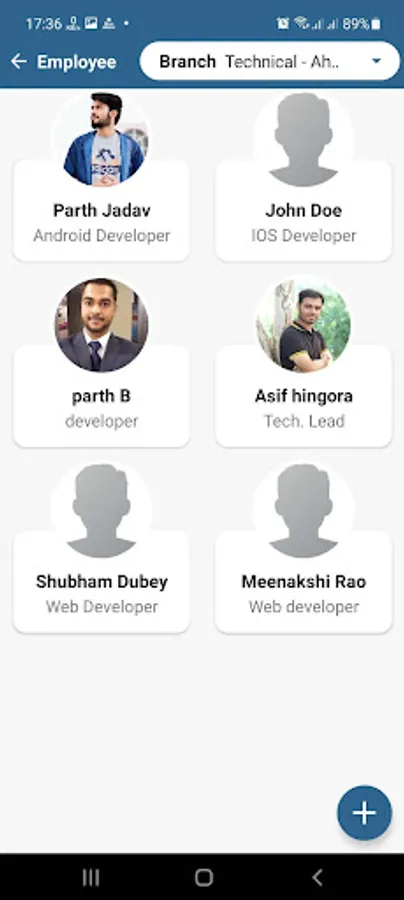Add a new employee with plus button
The height and width of the screenshot is (900, 404).
(x=364, y=813)
